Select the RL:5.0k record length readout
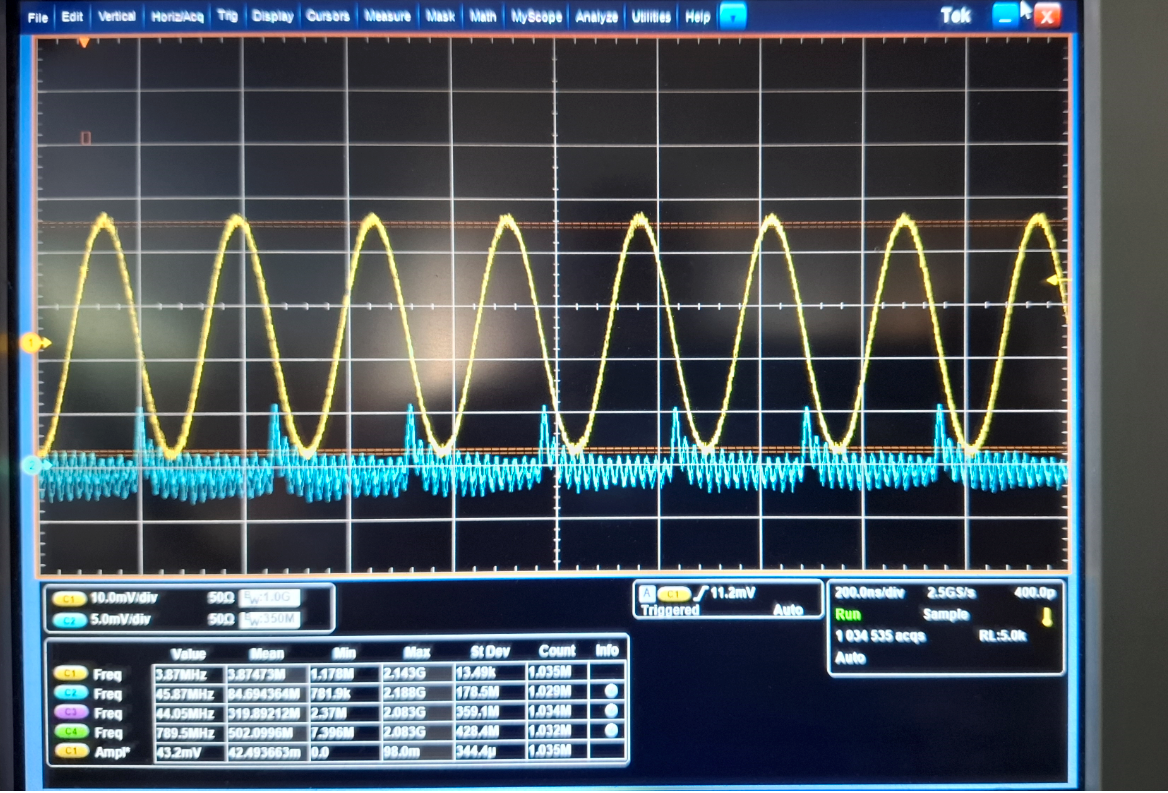 tap(1003, 635)
